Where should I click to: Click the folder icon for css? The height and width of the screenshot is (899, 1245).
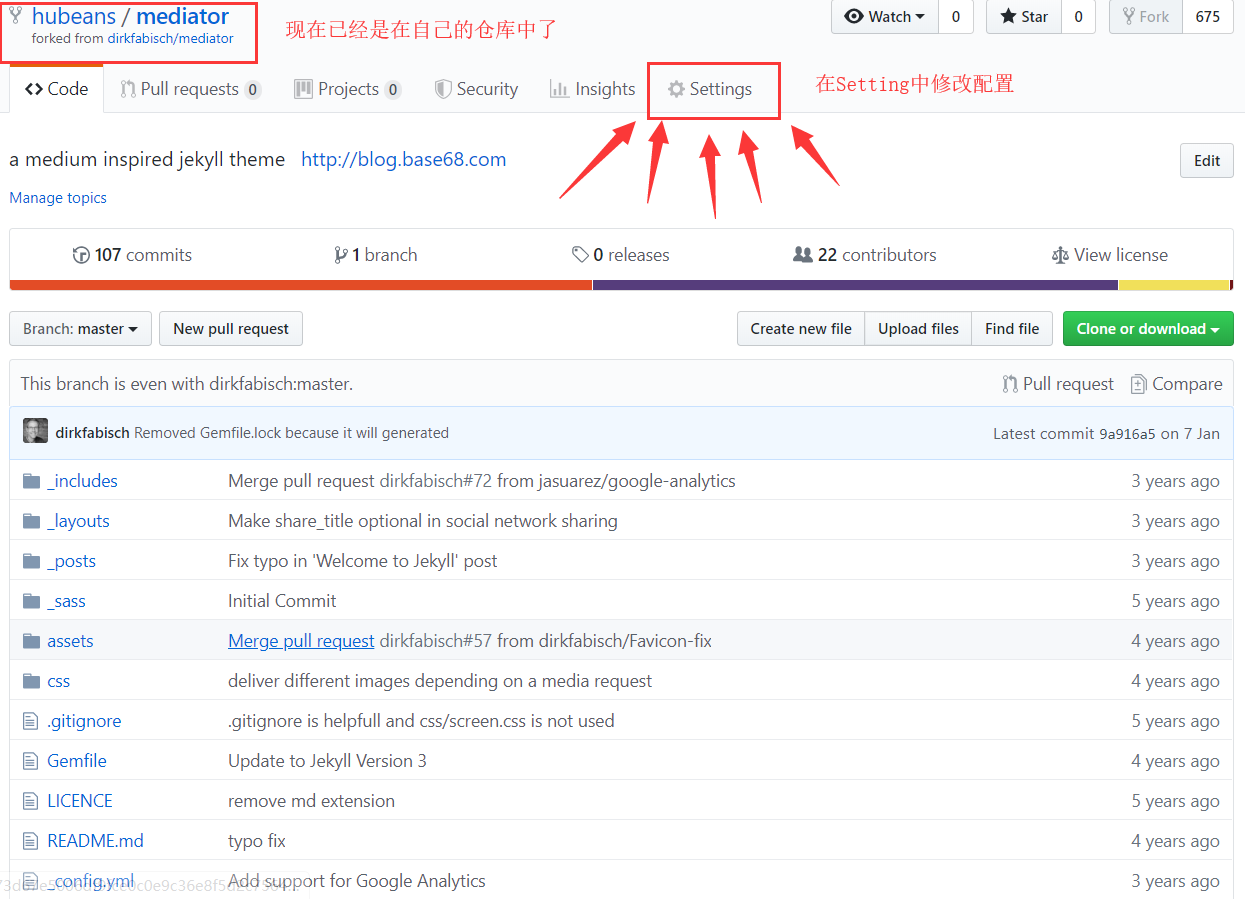point(31,681)
